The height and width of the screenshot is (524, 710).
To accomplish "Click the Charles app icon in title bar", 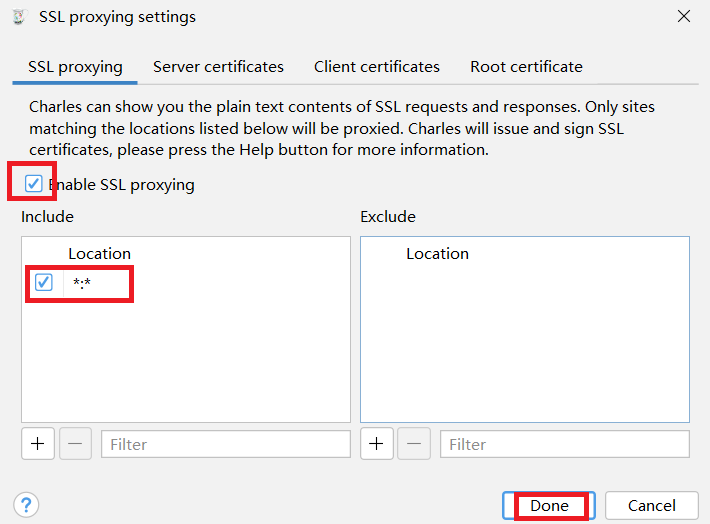I will pyautogui.click(x=16, y=17).
